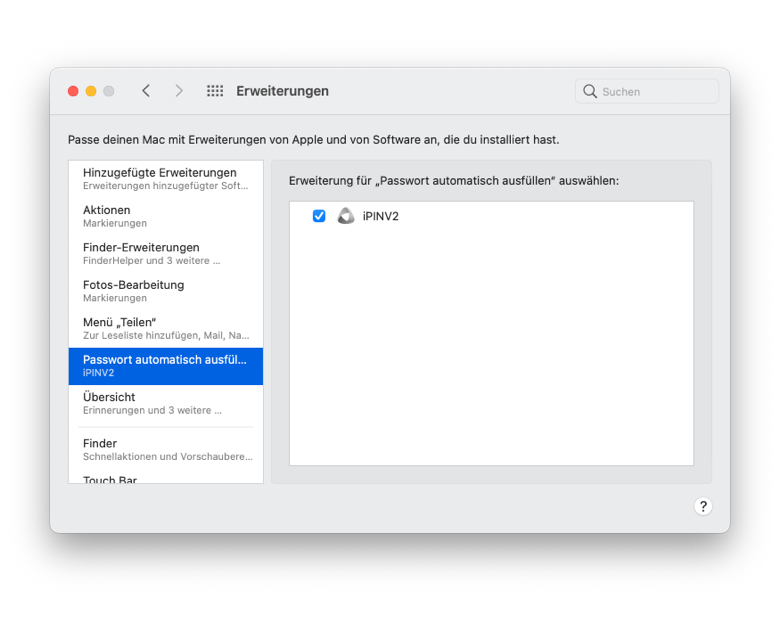The width and height of the screenshot is (780, 634).
Task: Open help with the question mark button
Action: [x=703, y=506]
